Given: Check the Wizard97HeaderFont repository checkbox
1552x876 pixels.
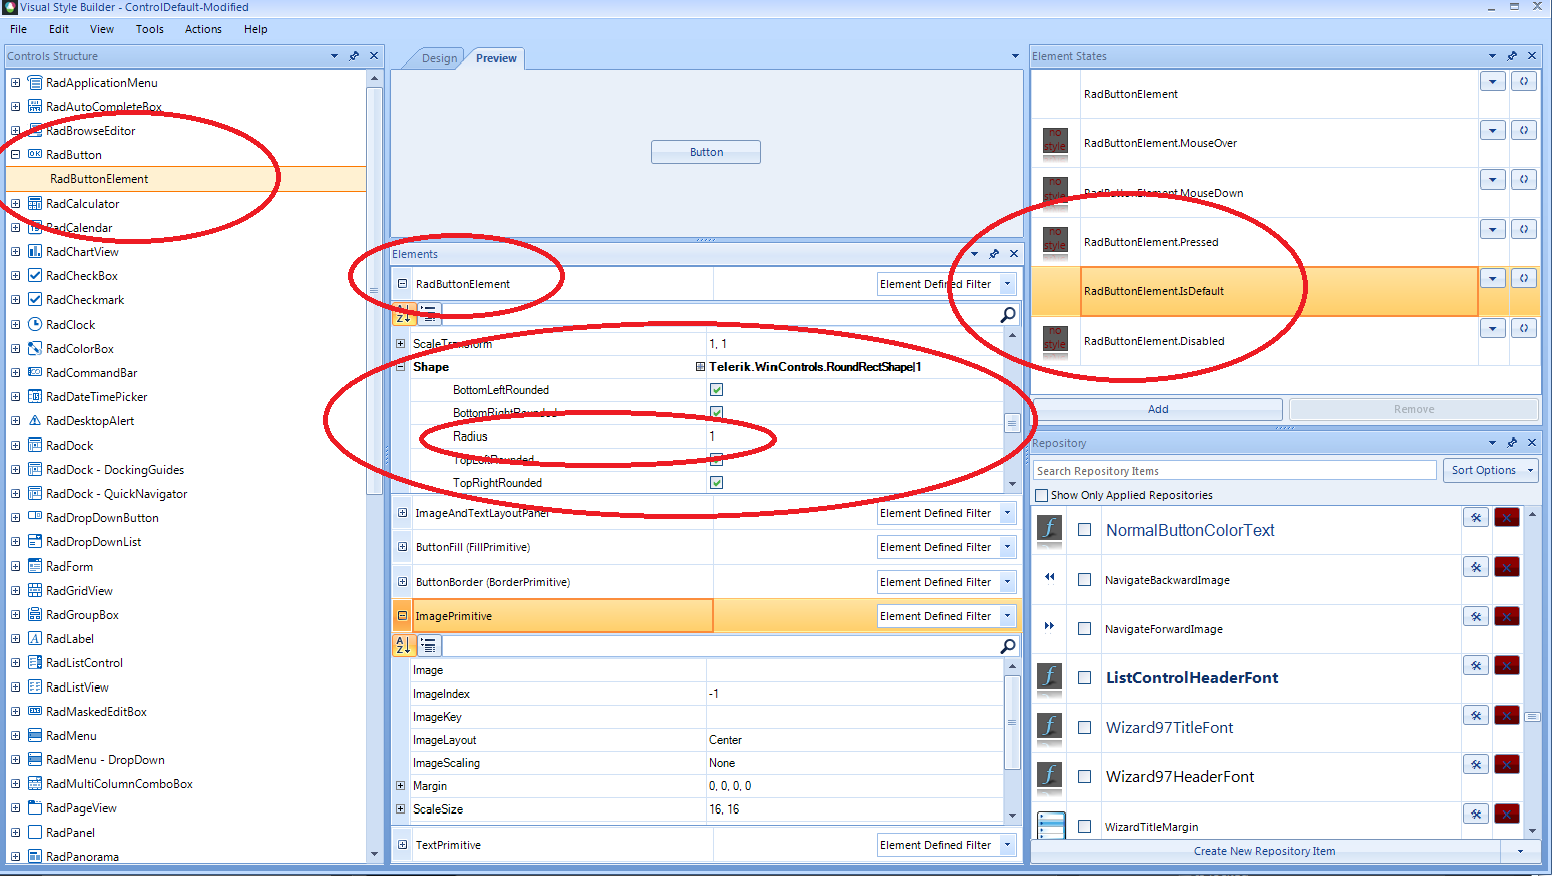Looking at the screenshot, I should point(1084,776).
